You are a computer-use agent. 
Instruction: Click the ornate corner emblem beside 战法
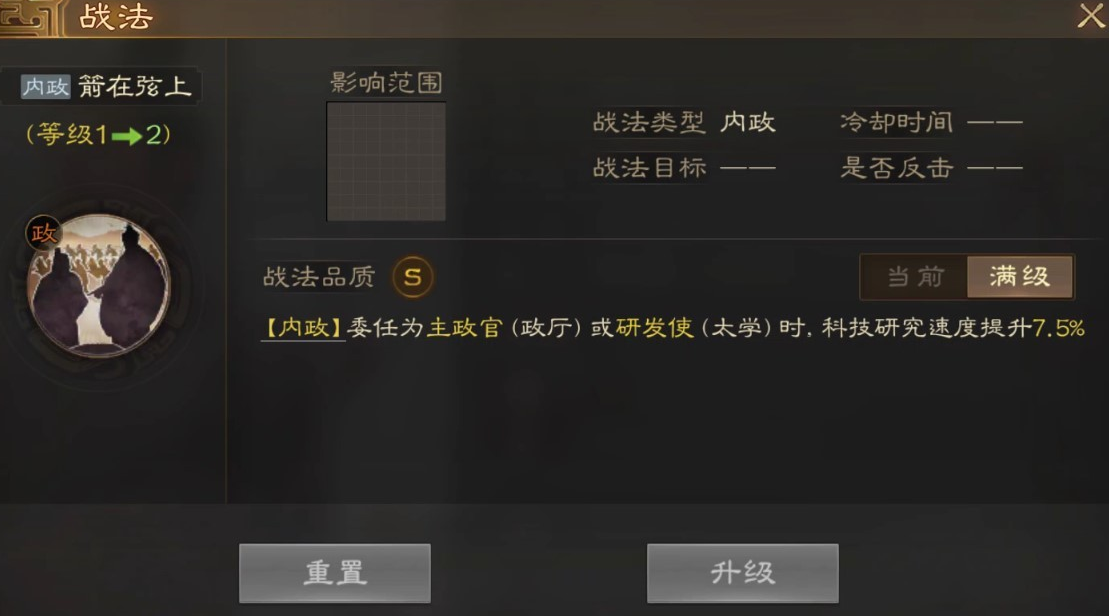pos(27,18)
